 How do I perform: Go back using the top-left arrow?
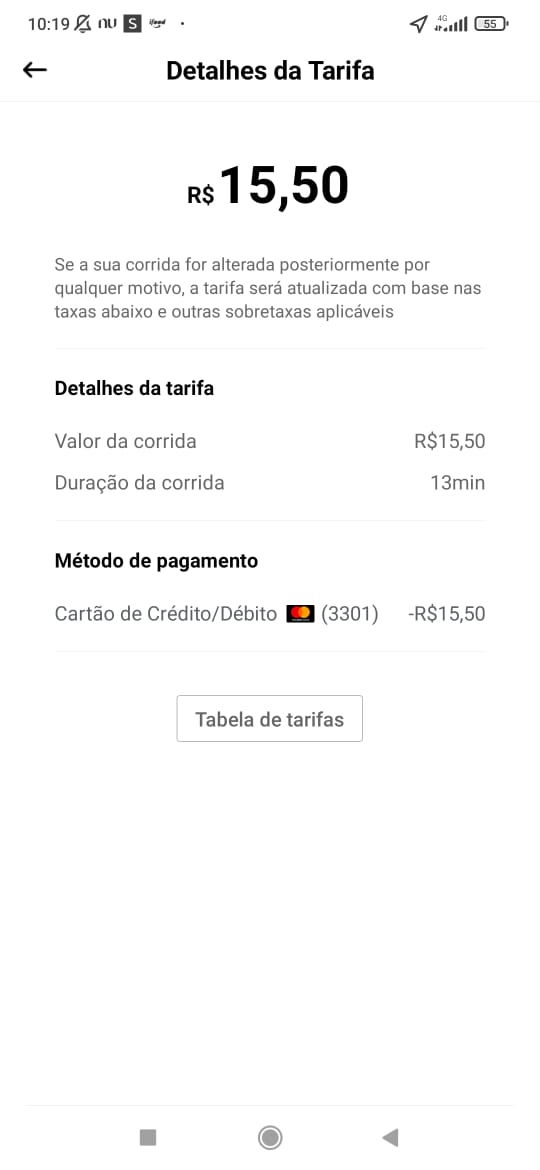click(34, 70)
